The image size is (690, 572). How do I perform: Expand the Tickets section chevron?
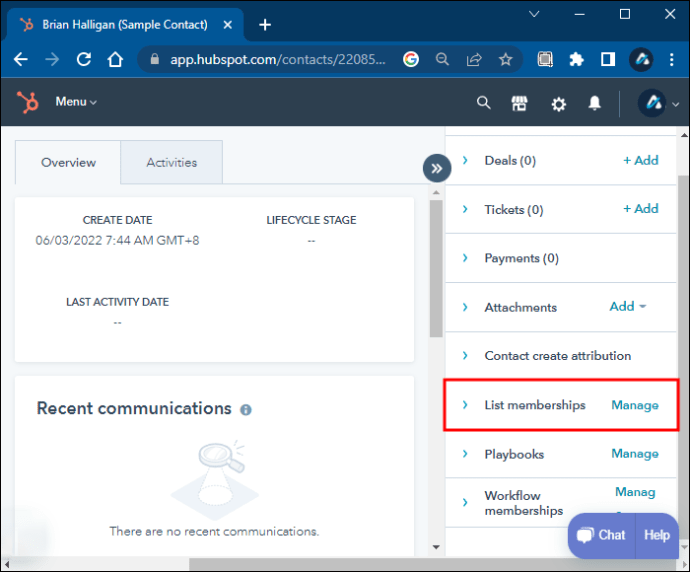[465, 209]
